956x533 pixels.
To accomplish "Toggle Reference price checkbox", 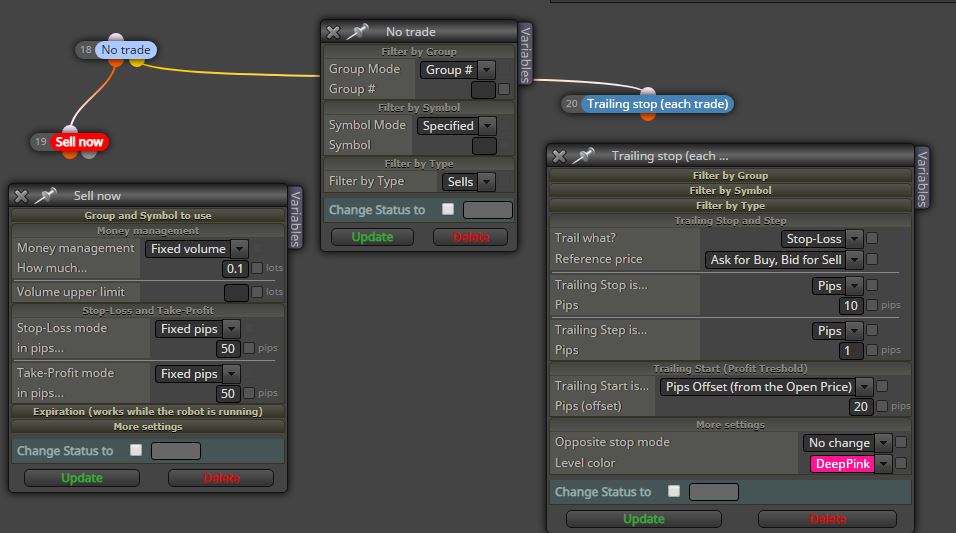I will point(872,259).
